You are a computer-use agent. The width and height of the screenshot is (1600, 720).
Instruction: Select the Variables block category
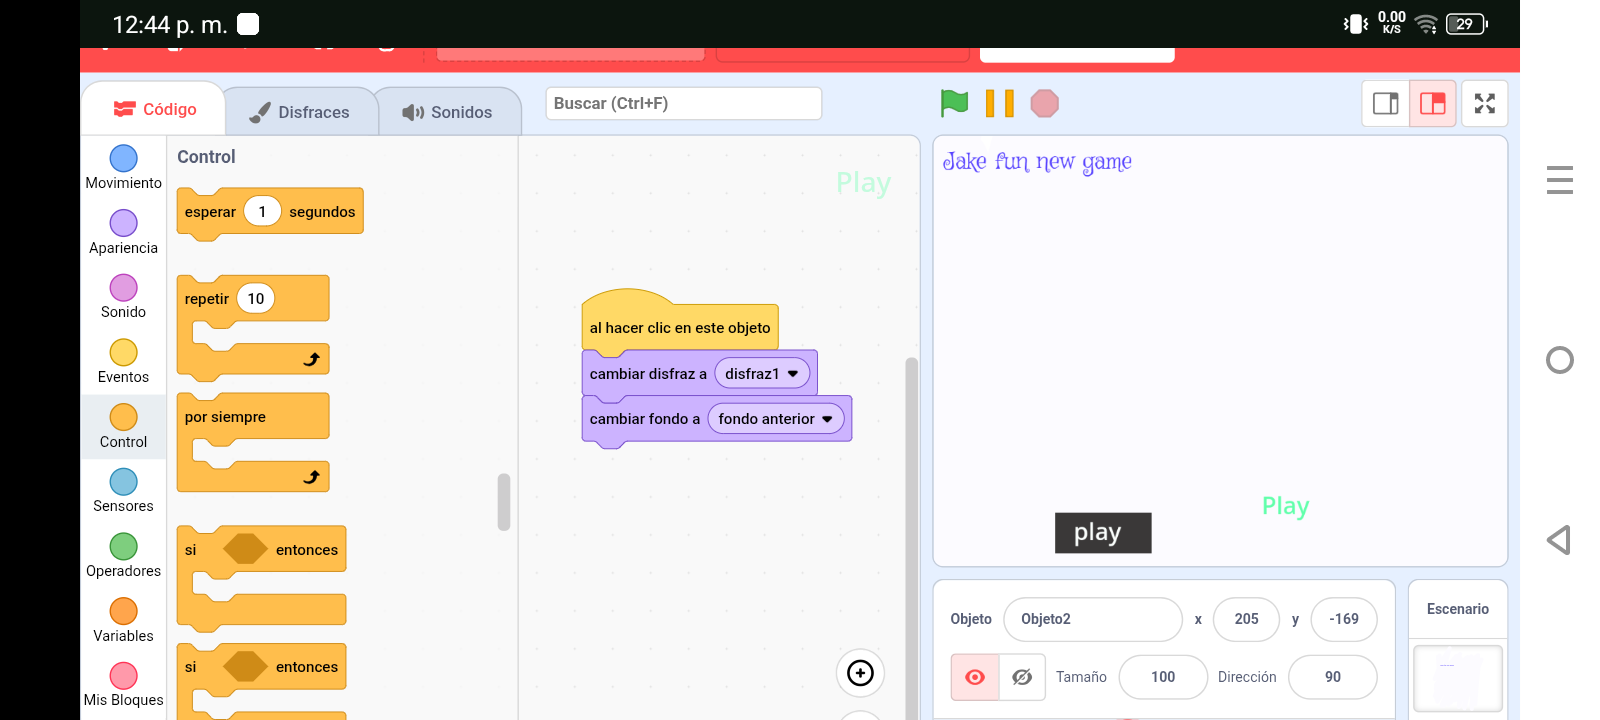click(x=123, y=620)
